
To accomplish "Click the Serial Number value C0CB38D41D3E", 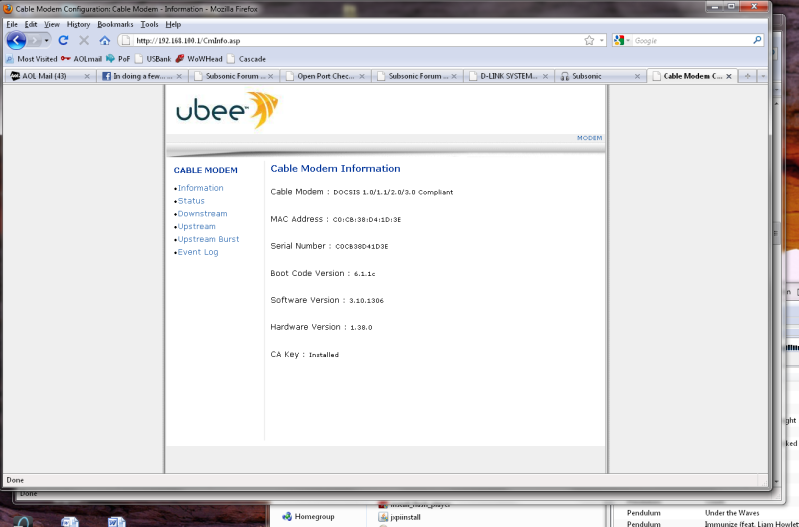I will pos(362,246).
